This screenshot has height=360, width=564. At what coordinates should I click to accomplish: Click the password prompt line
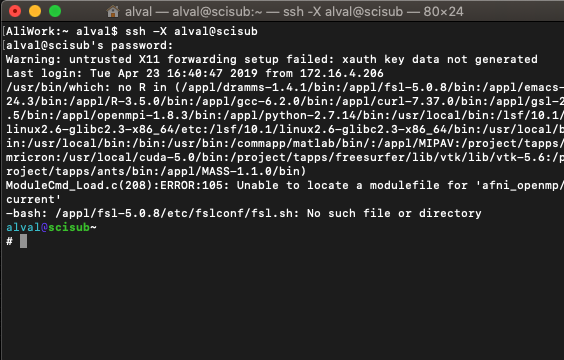point(90,45)
